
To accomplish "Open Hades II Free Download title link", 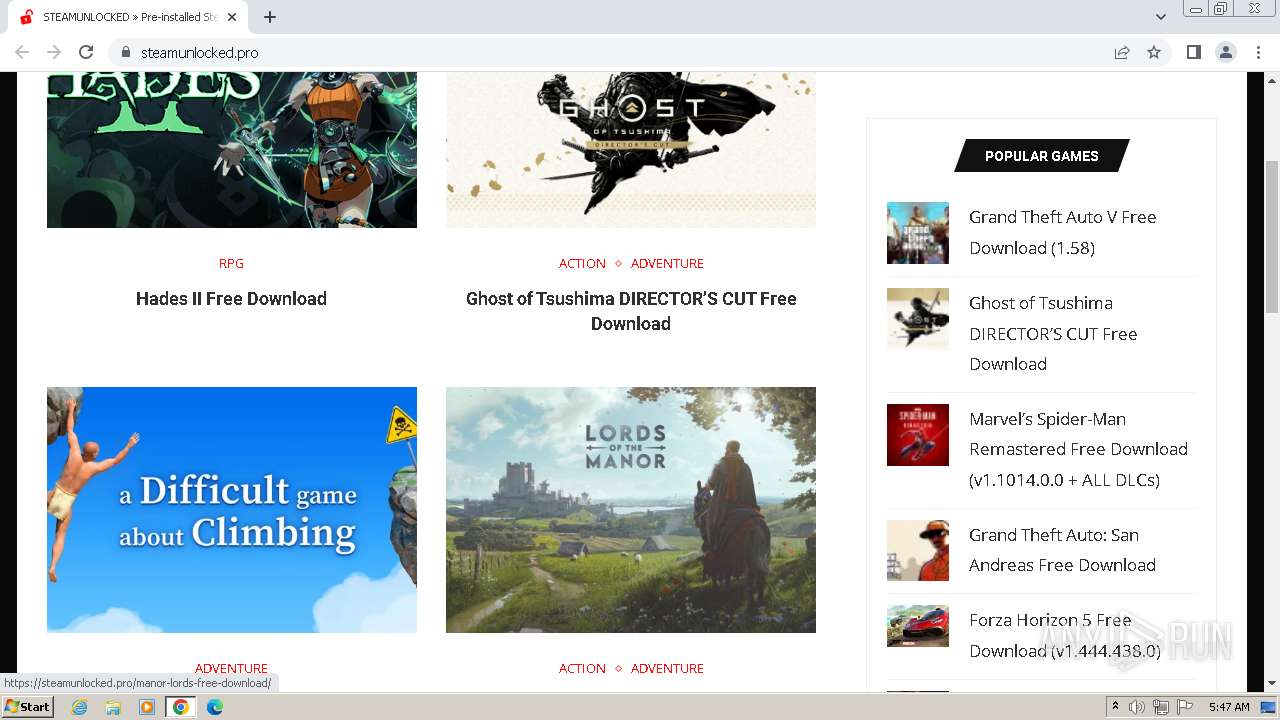I will [231, 298].
